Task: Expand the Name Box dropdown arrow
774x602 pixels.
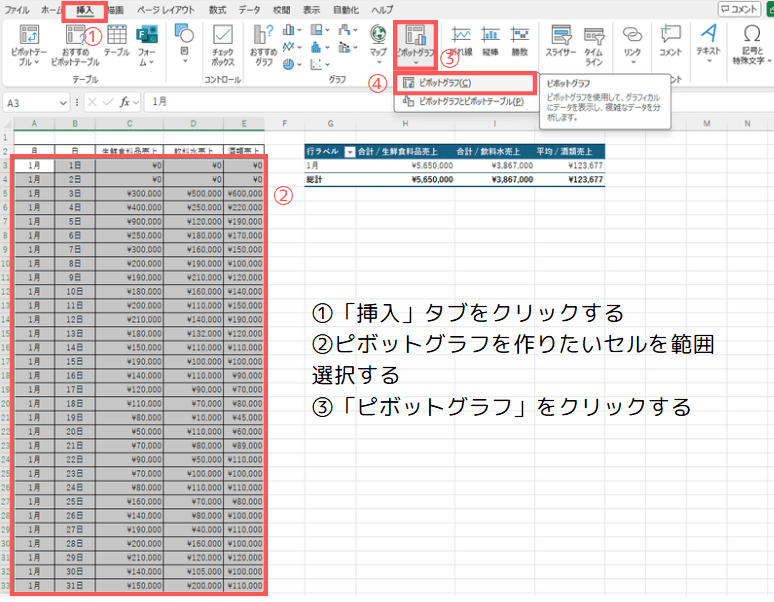Action: coord(63,103)
